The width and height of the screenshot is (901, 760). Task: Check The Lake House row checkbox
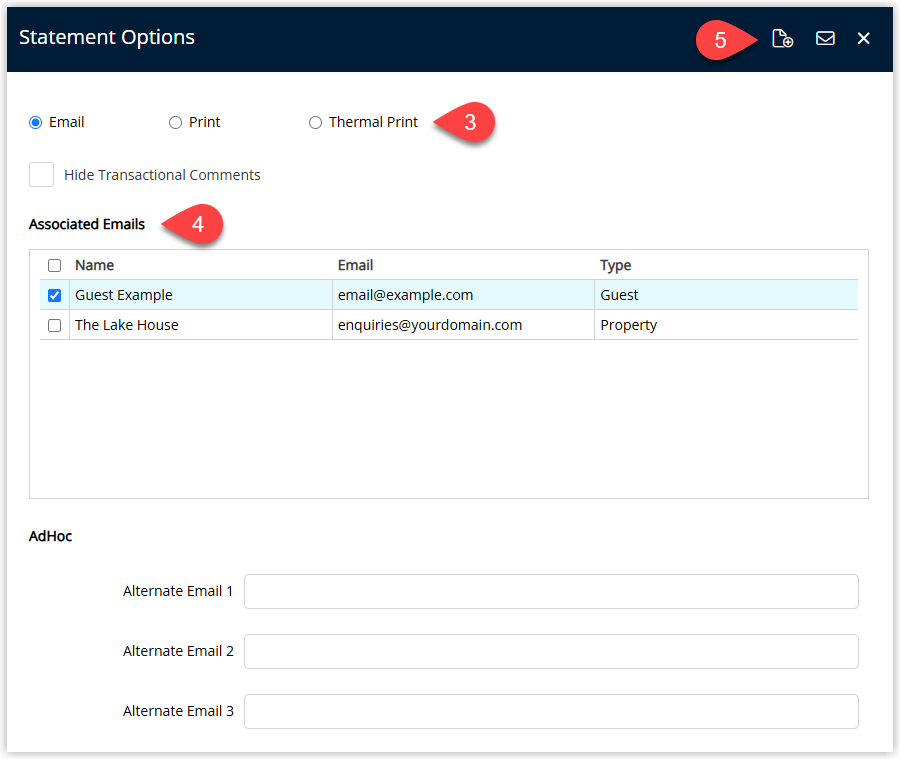(x=55, y=326)
